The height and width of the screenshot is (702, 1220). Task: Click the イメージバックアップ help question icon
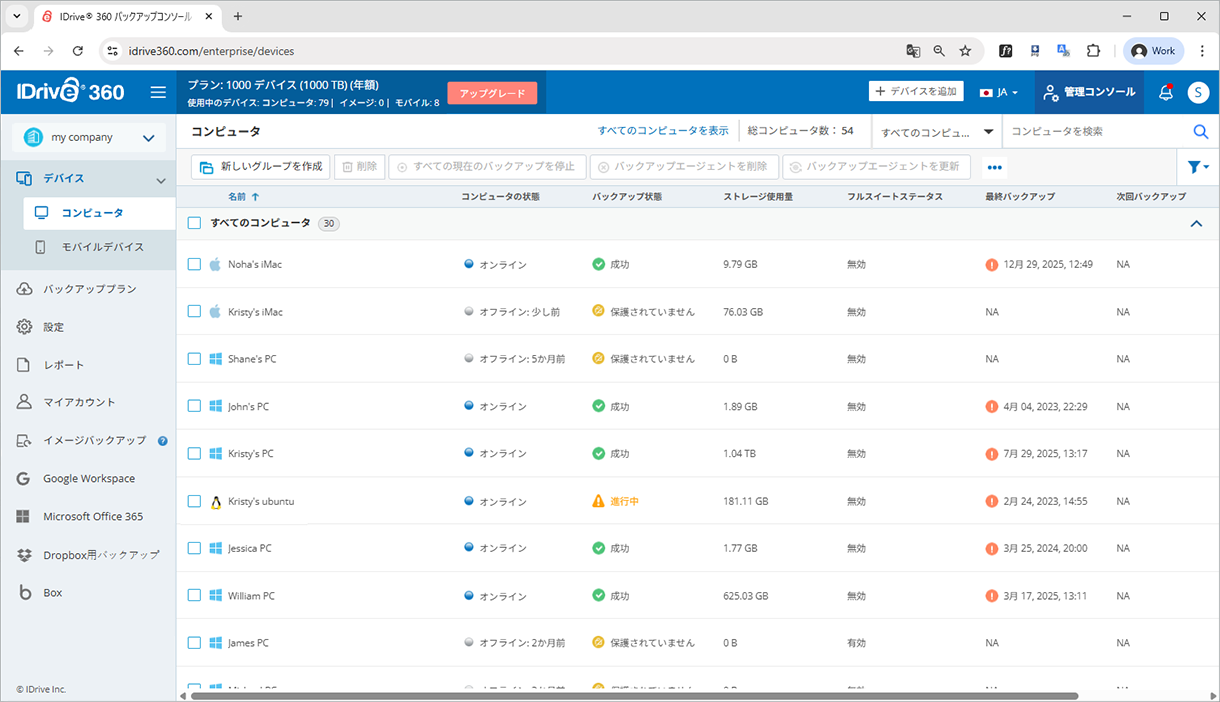[163, 440]
